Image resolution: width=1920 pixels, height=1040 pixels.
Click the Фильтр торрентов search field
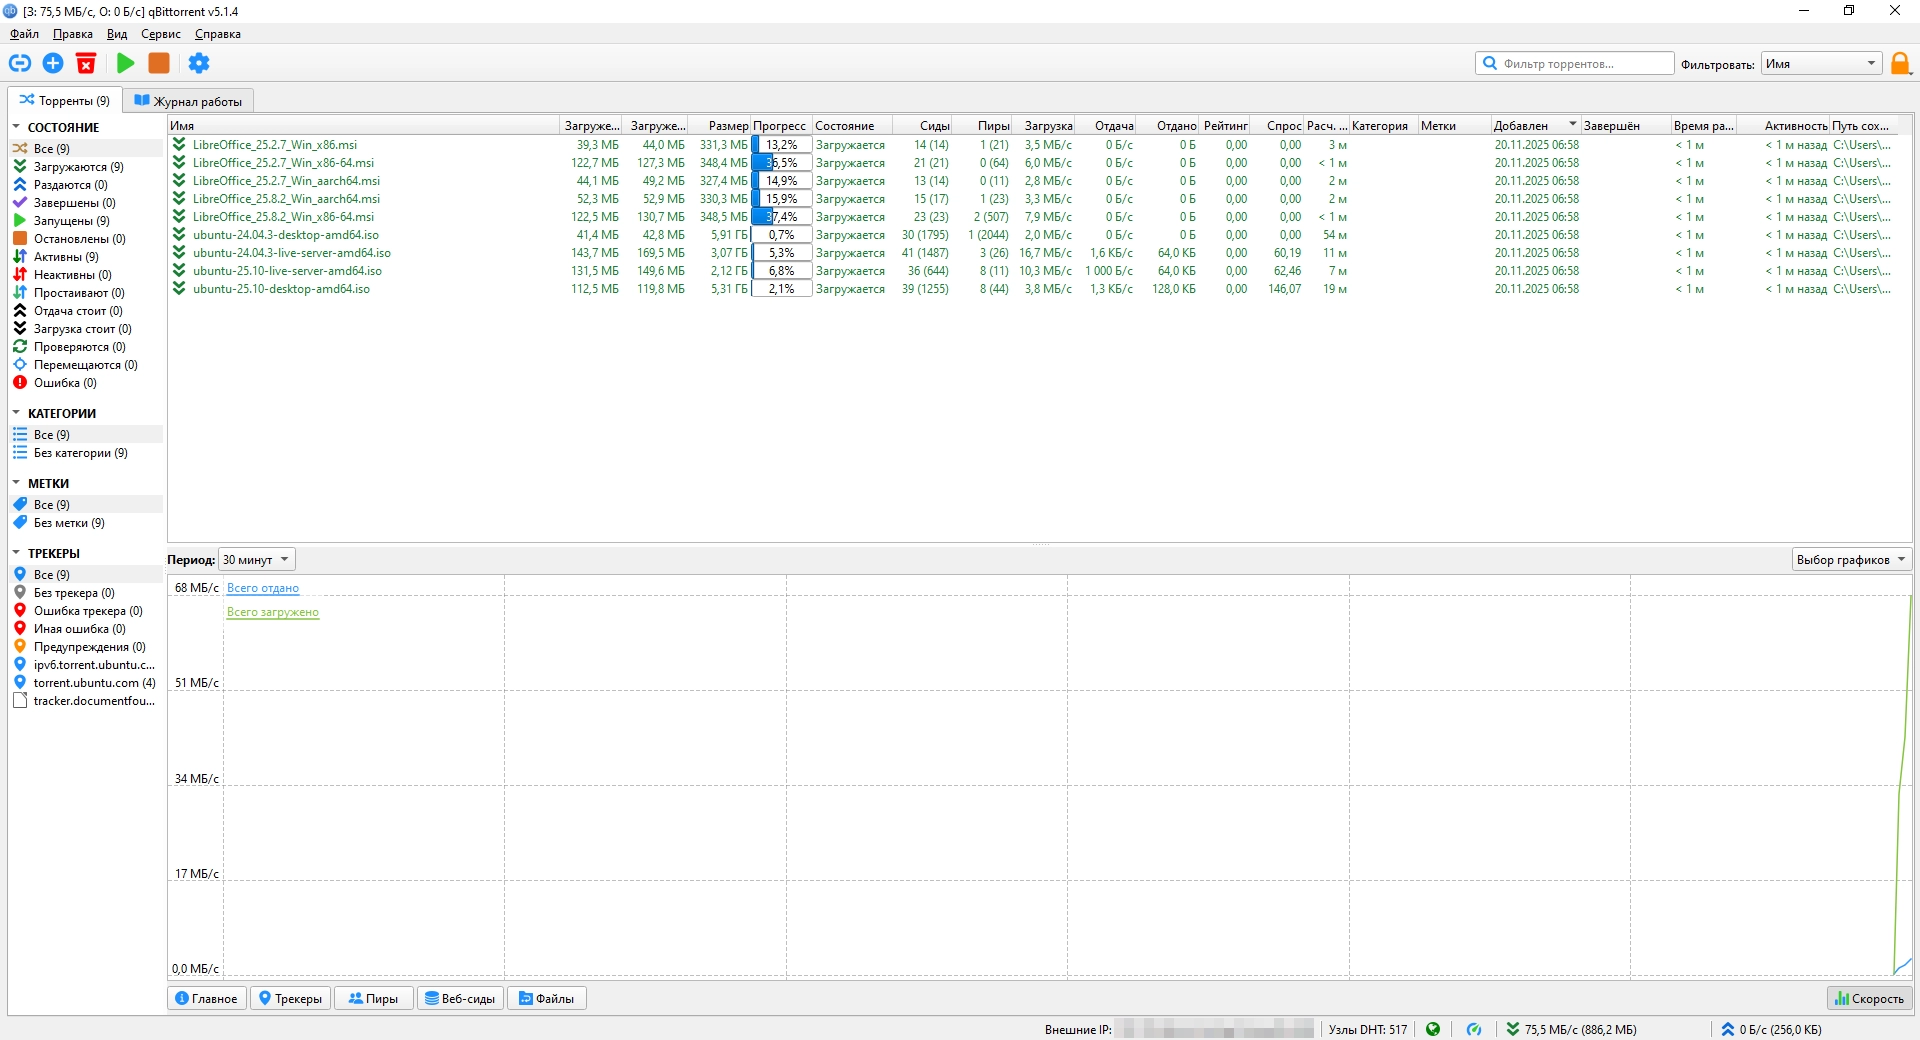pos(1575,64)
